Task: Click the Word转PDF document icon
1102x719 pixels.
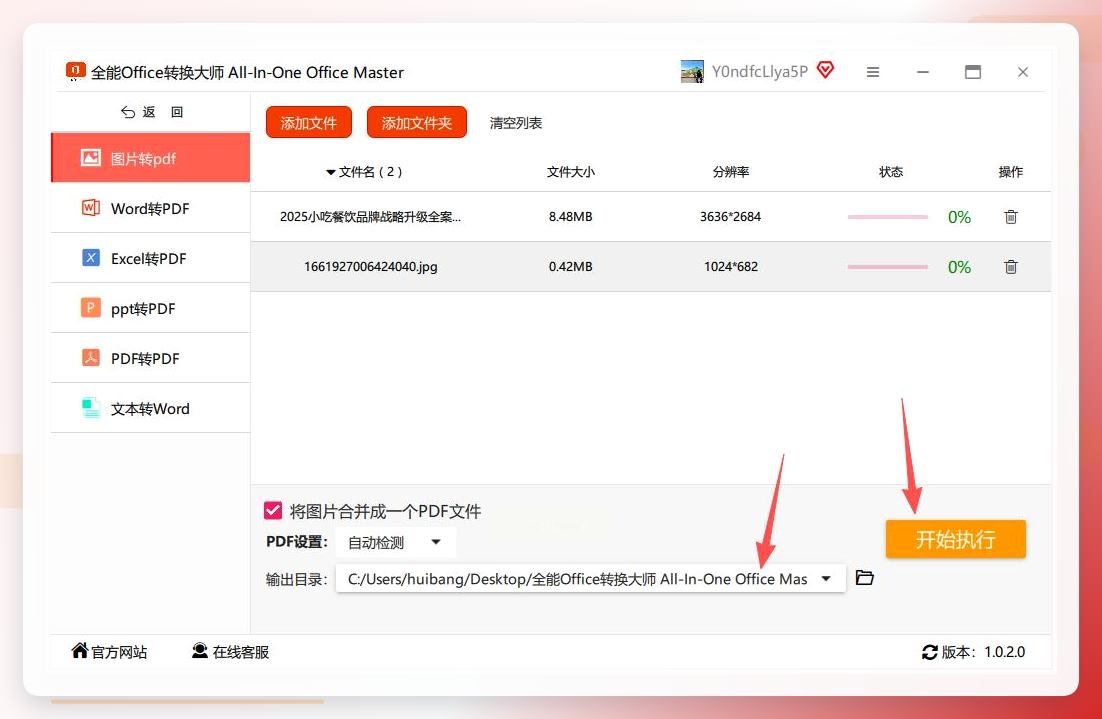Action: click(91, 207)
